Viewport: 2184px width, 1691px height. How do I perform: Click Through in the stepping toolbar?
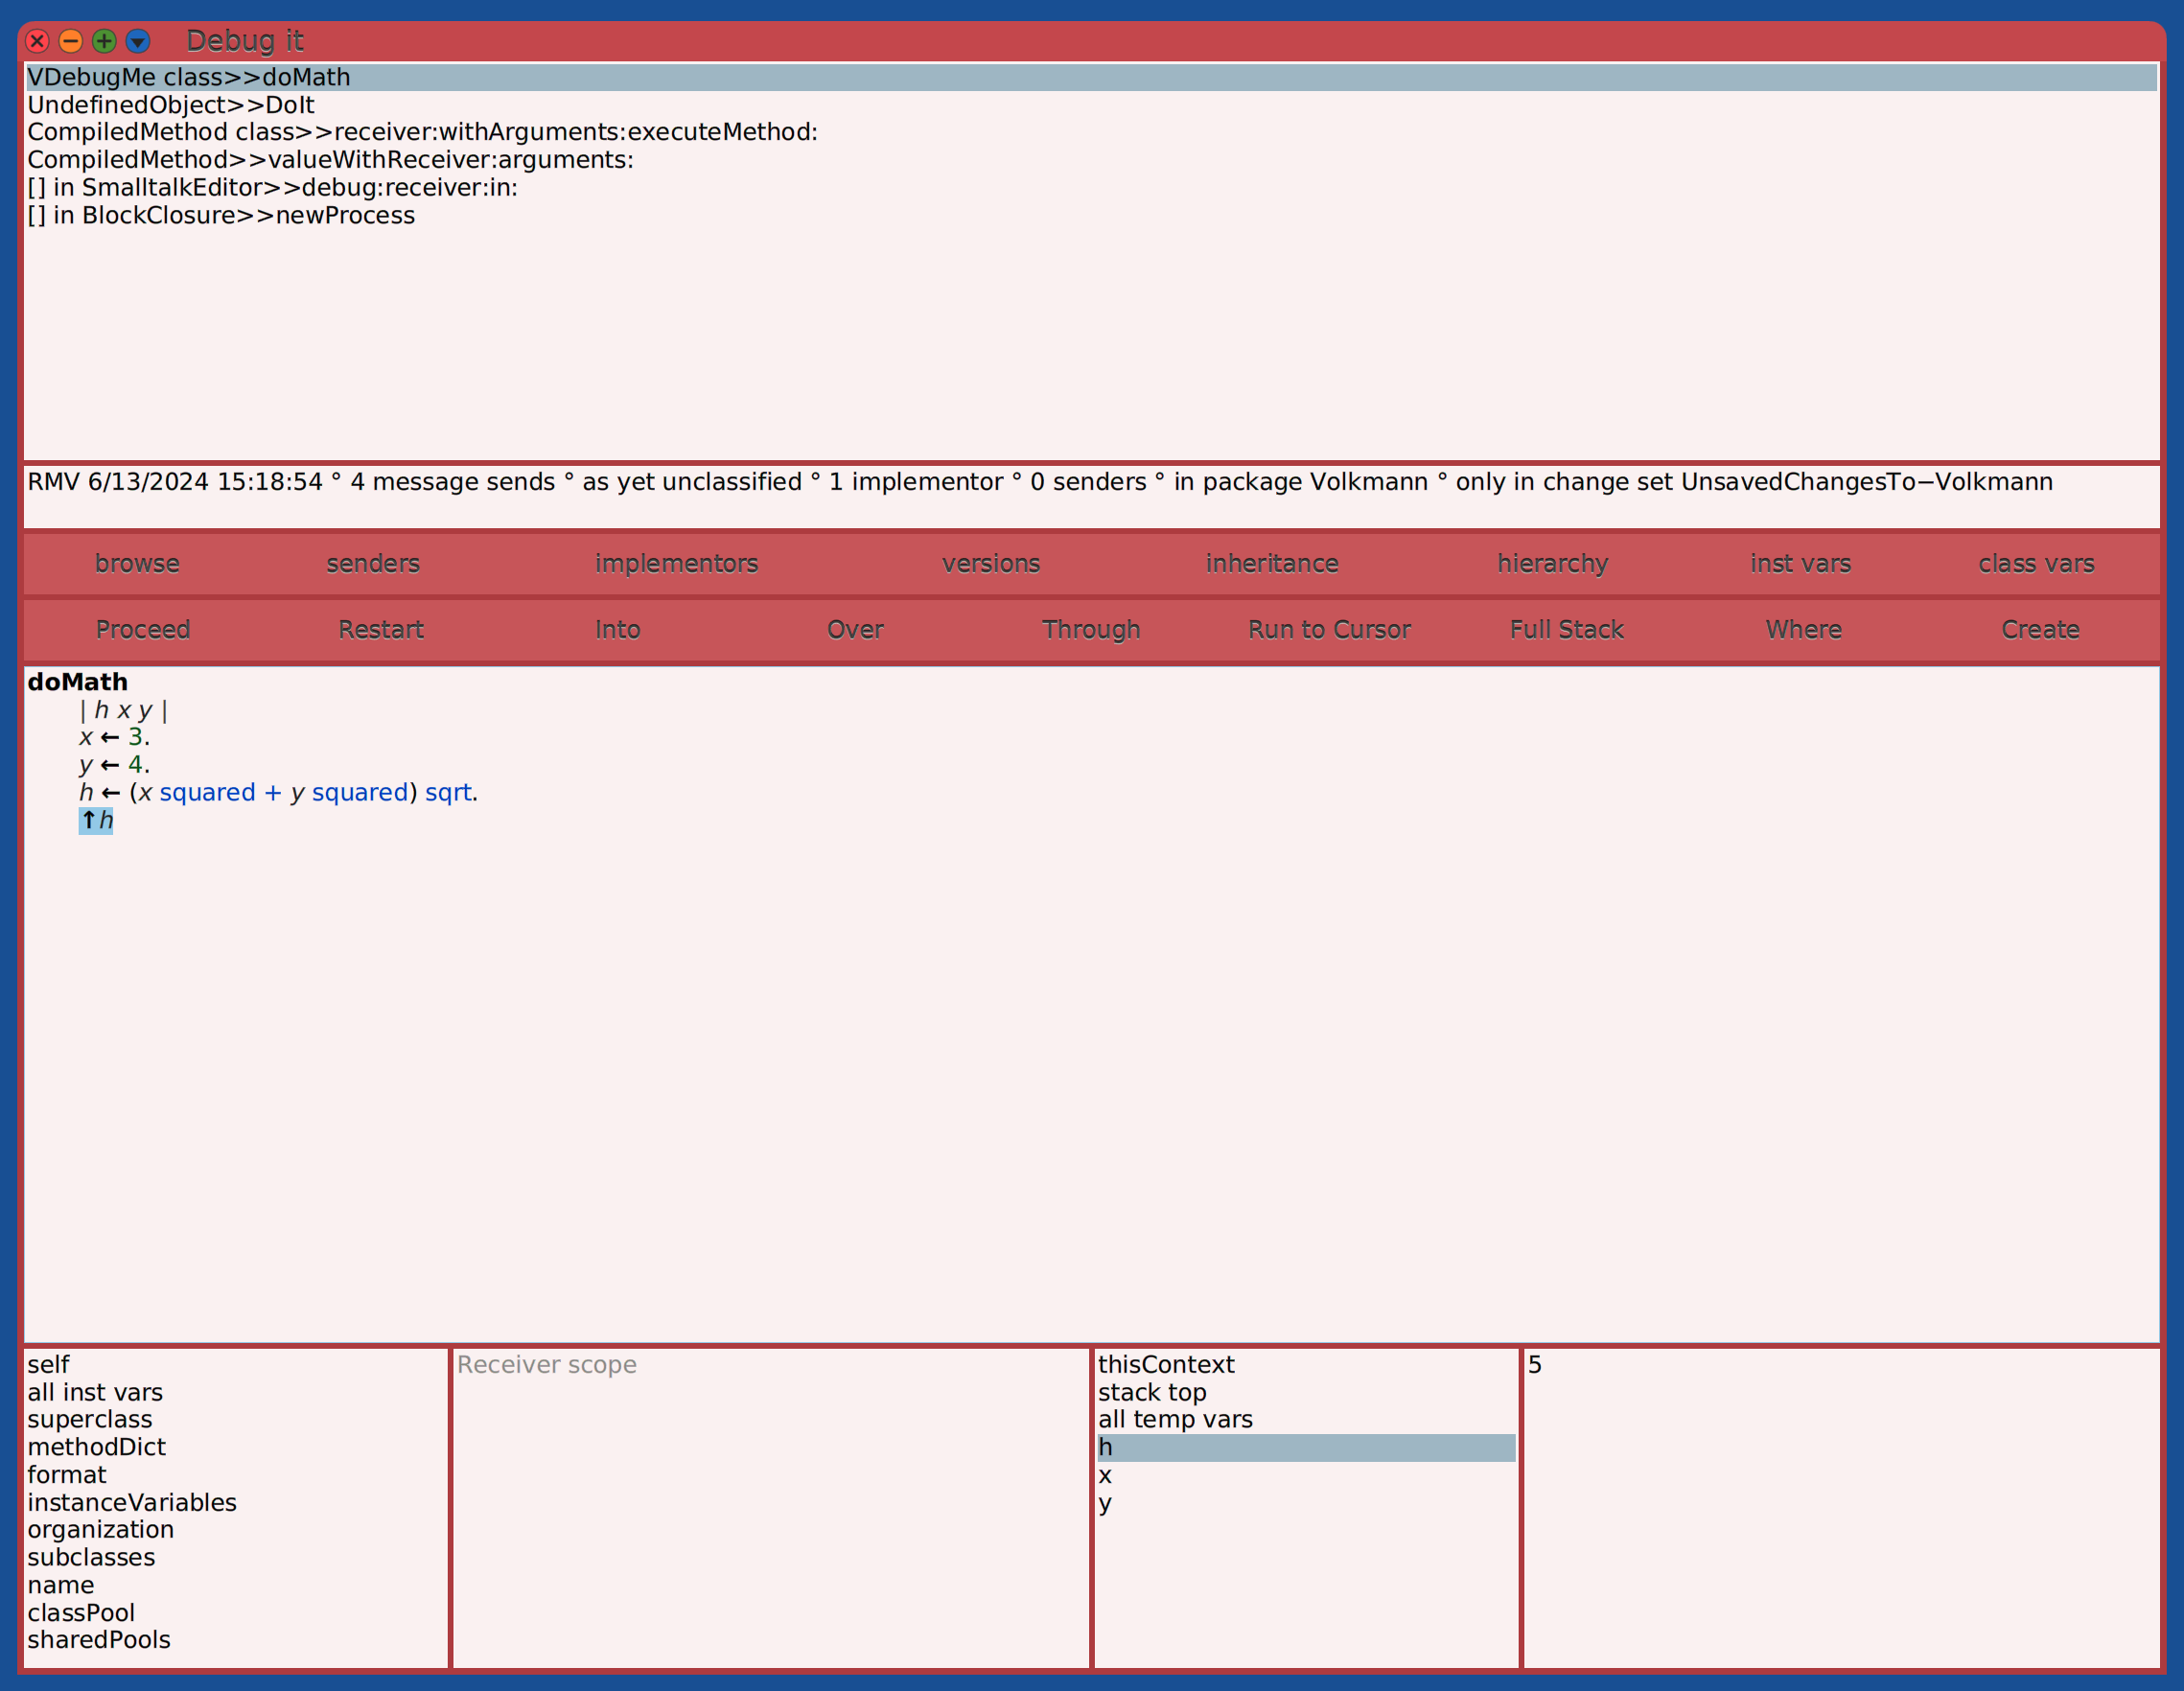click(1090, 630)
